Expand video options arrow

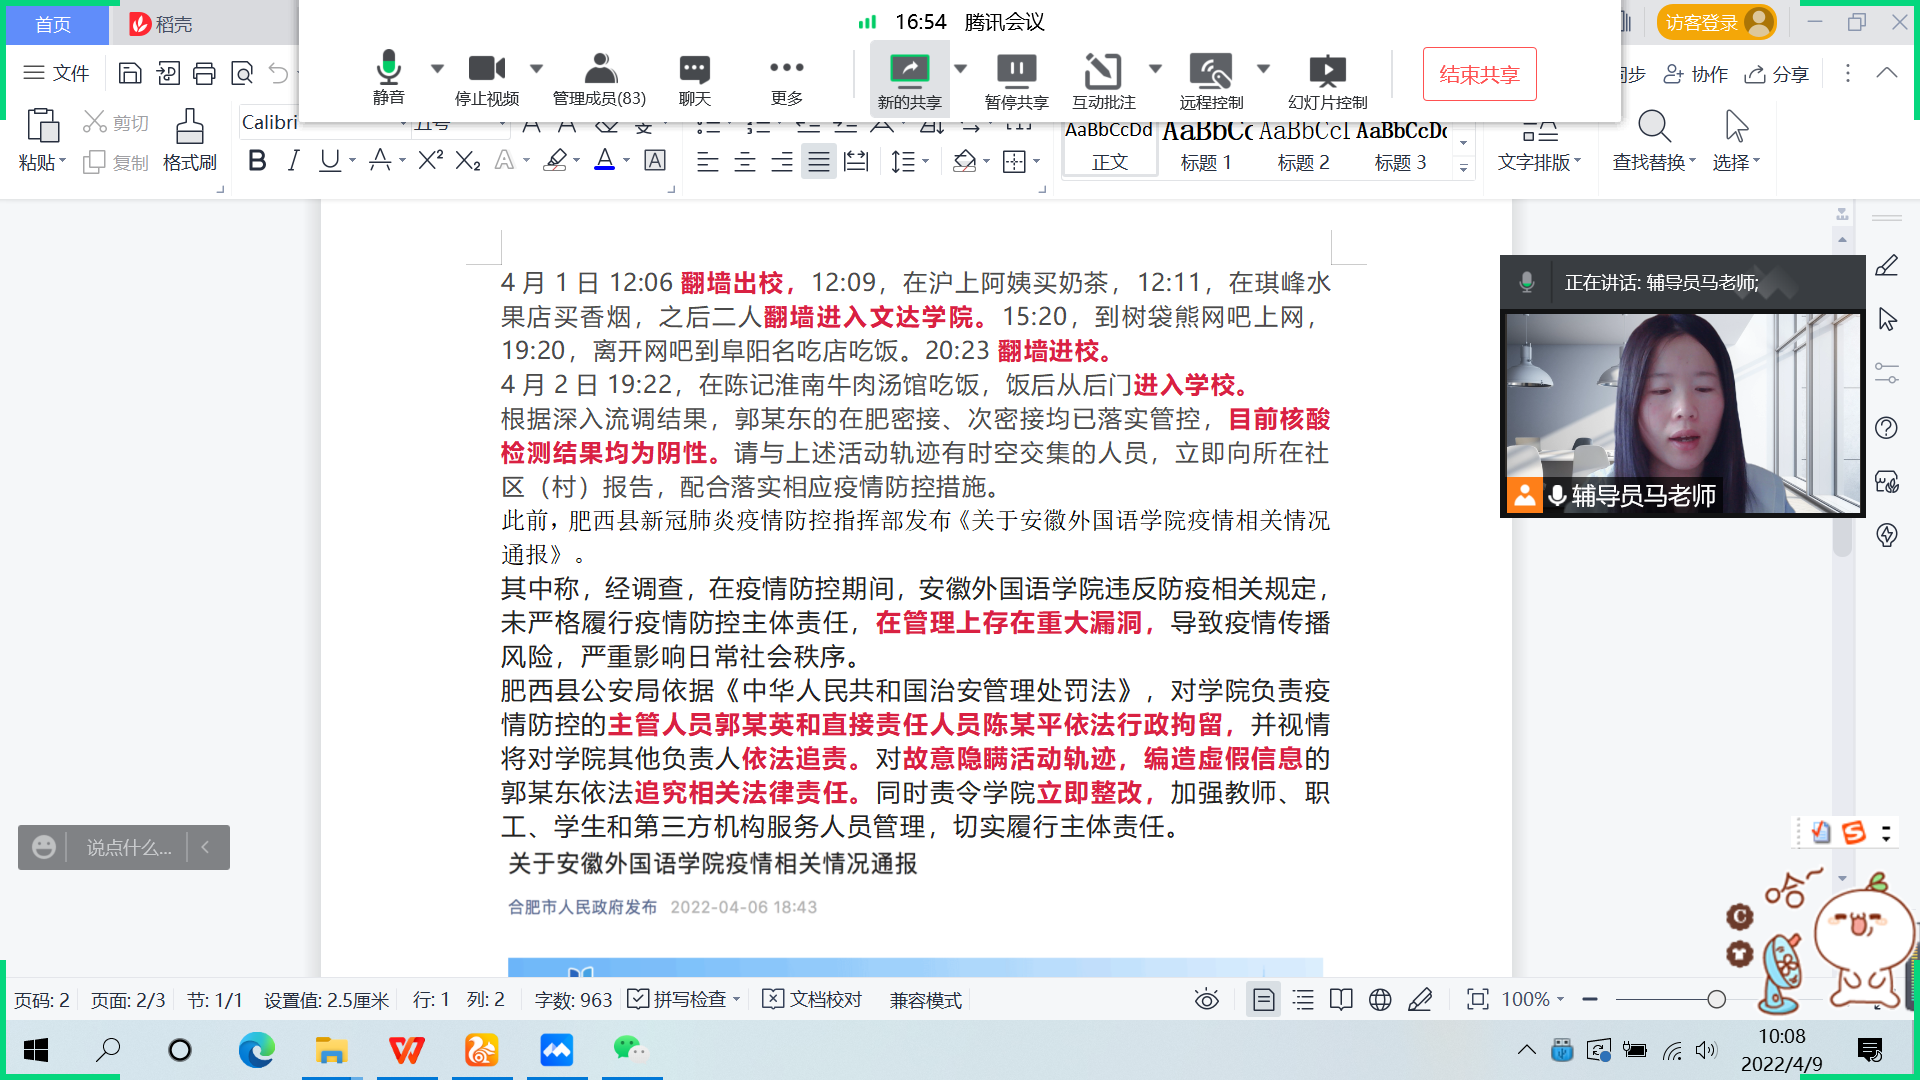(536, 68)
